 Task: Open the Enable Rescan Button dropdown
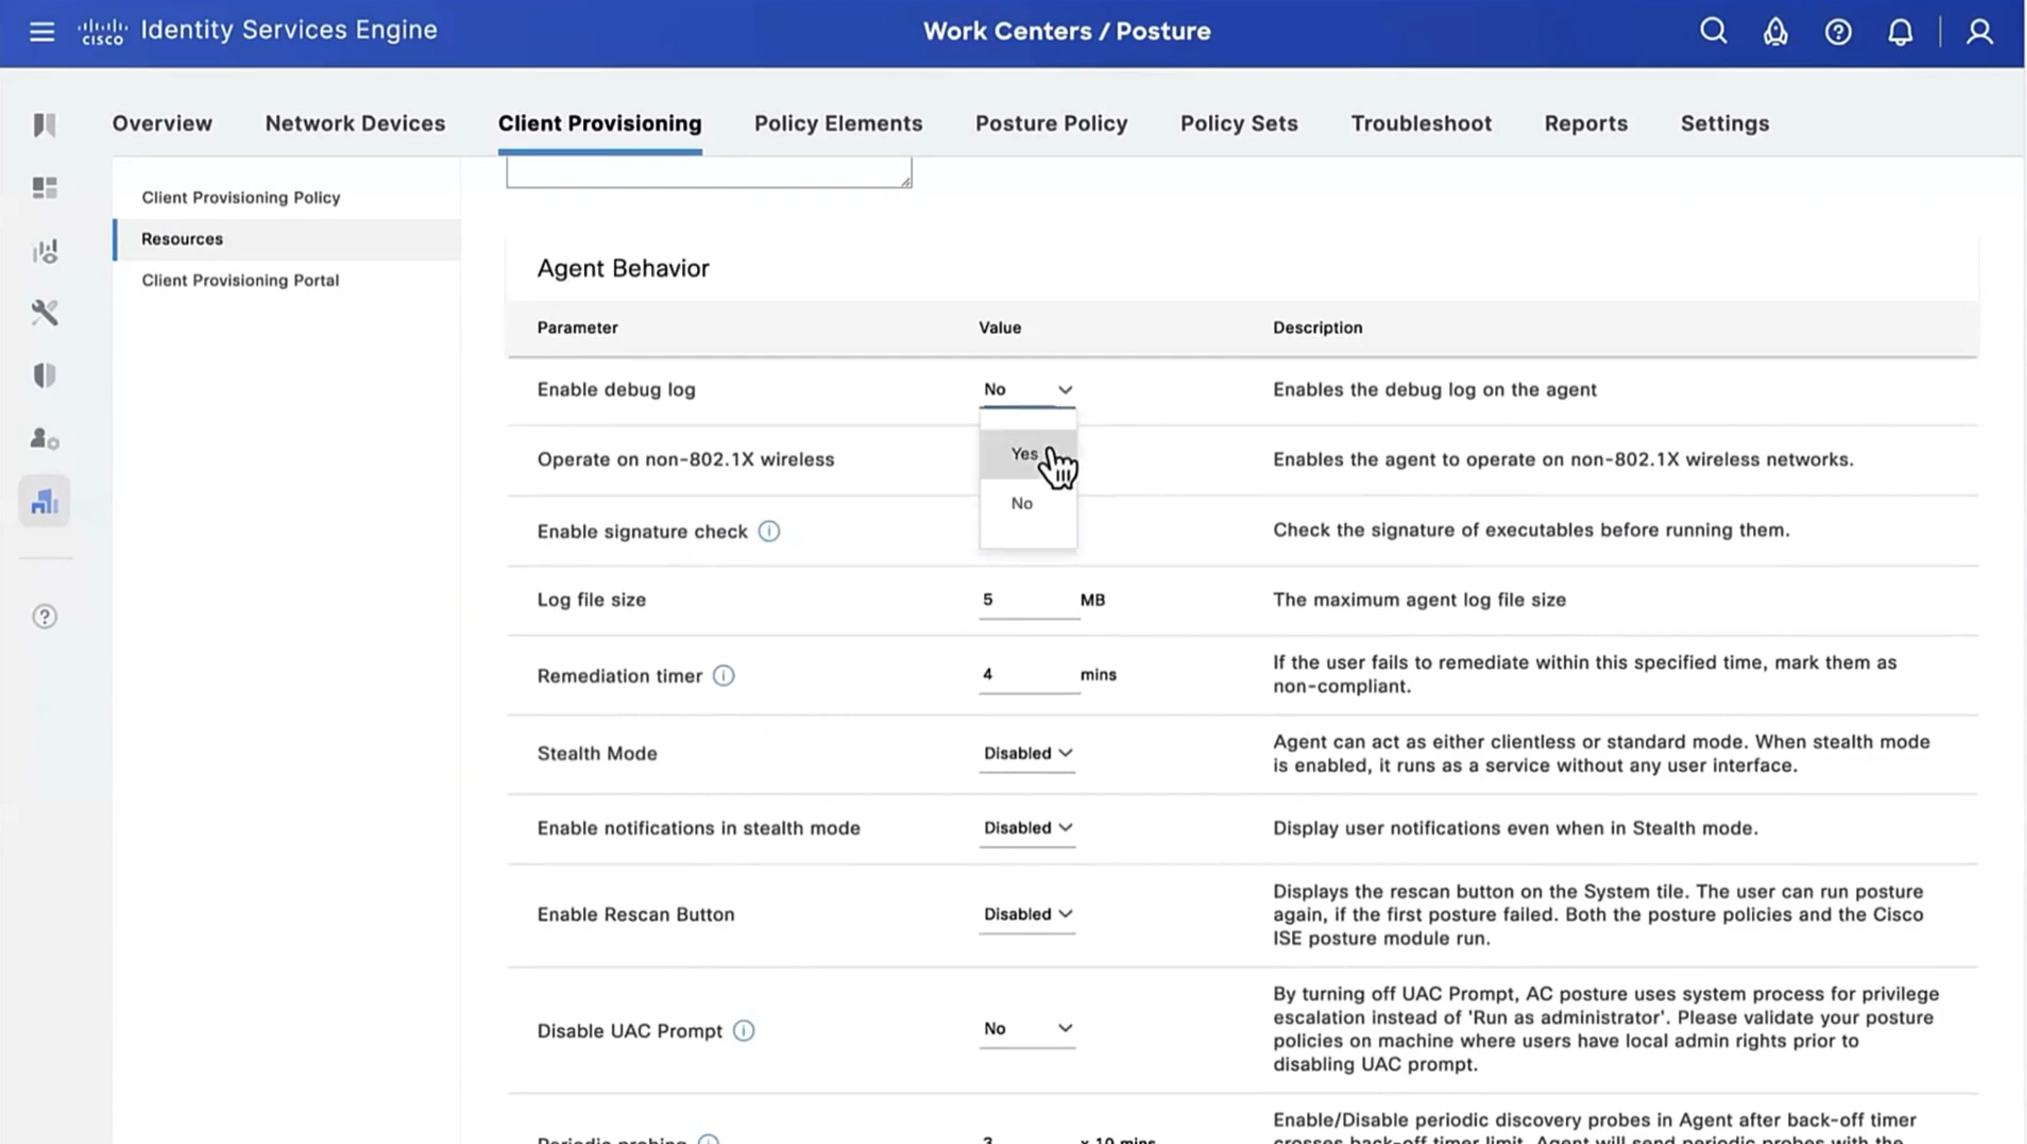pyautogui.click(x=1027, y=914)
